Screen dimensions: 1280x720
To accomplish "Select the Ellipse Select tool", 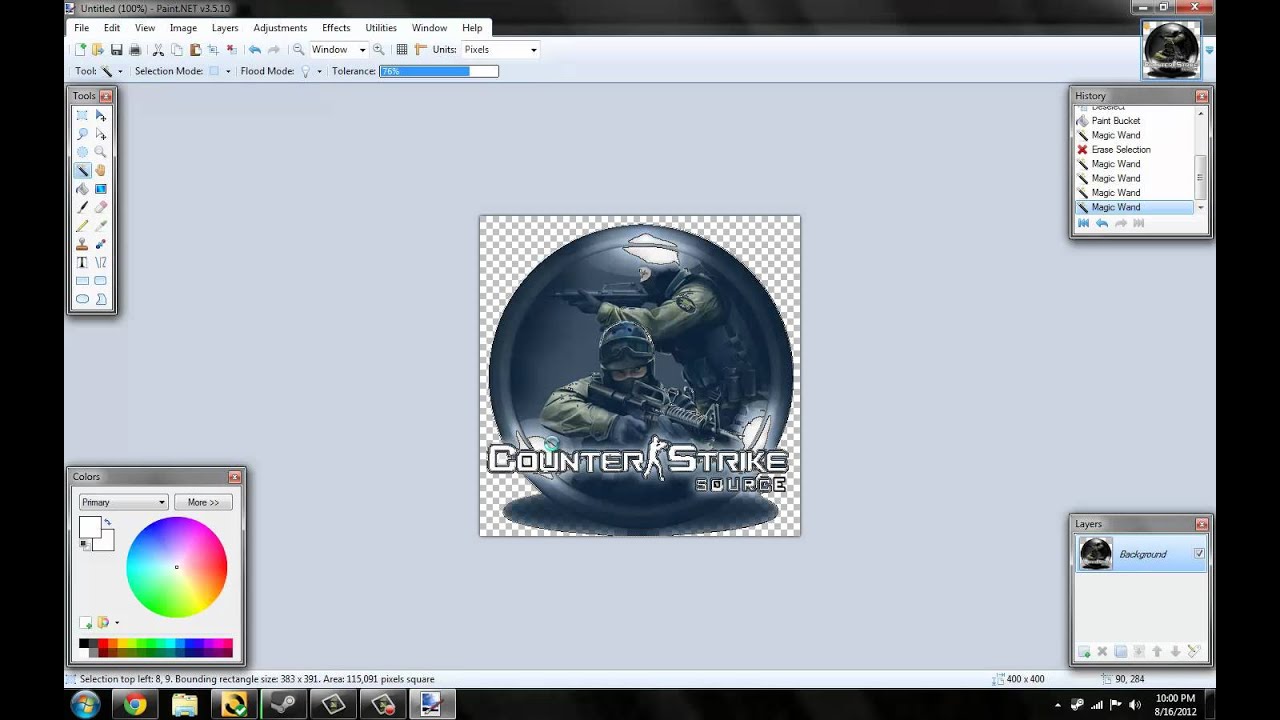I will tap(82, 152).
